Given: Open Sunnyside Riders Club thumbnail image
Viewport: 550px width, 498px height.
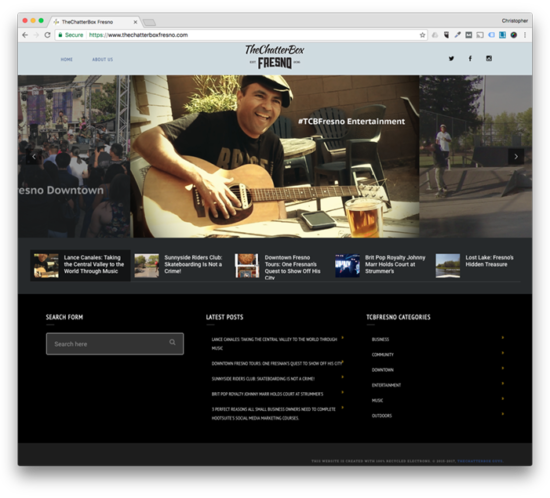Looking at the screenshot, I should coord(147,266).
